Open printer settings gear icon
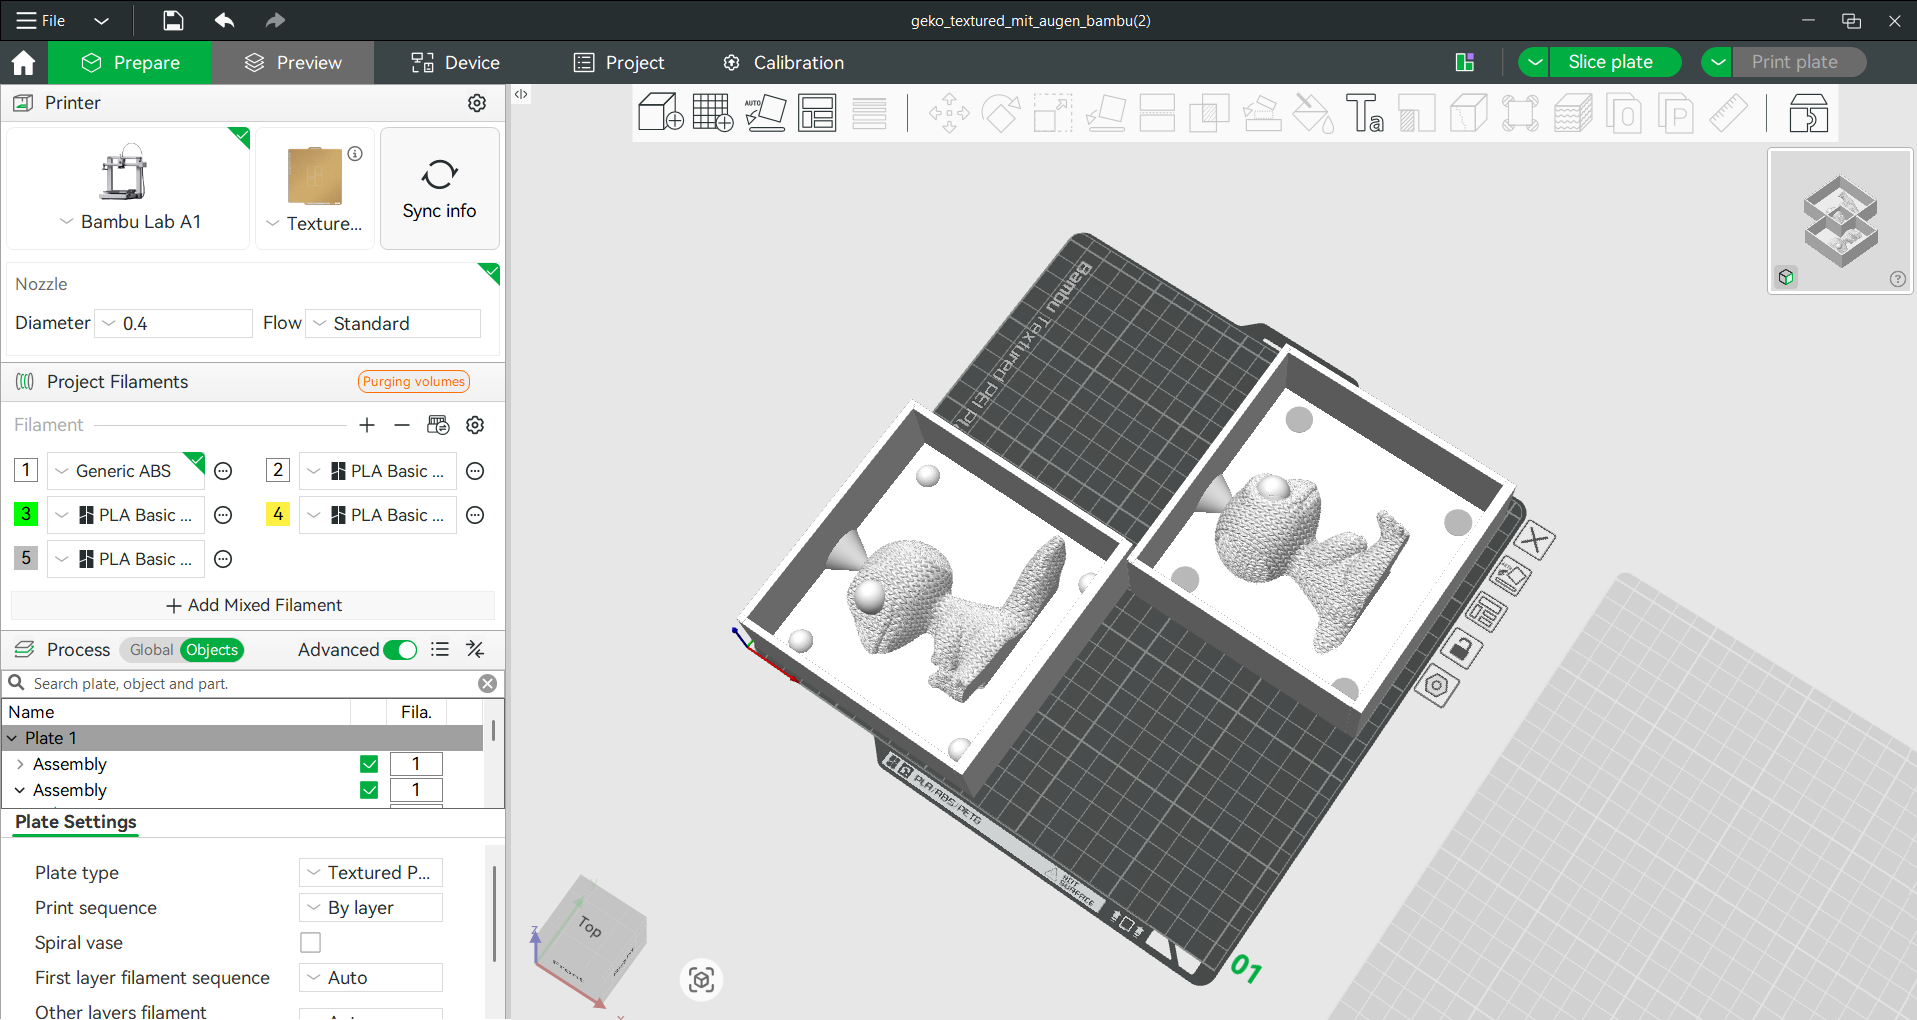Viewport: 1917px width, 1020px height. tap(477, 103)
